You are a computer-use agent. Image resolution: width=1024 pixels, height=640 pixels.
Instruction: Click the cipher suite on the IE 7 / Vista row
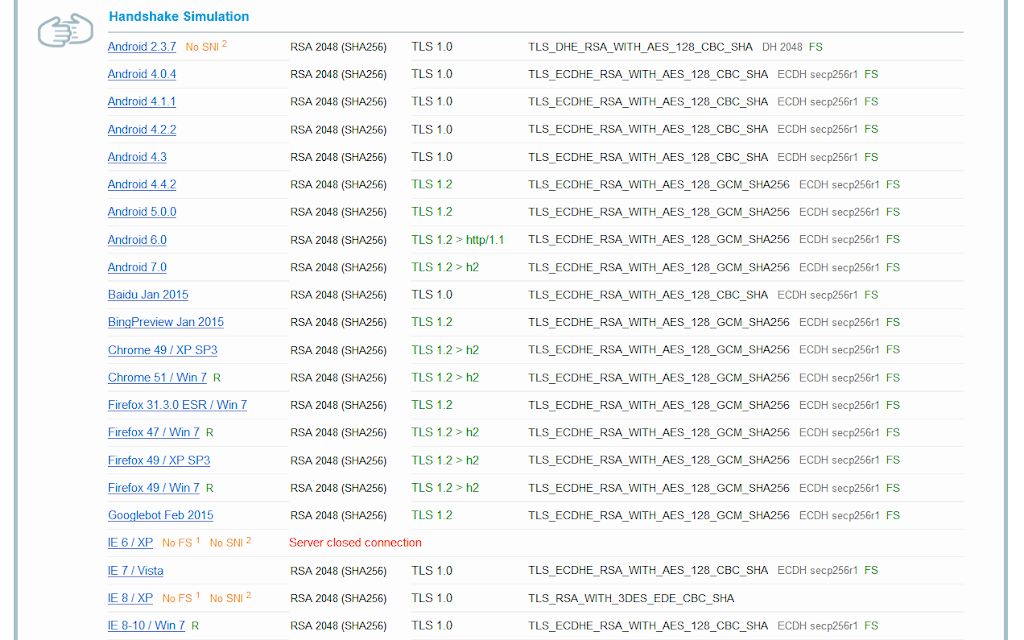tap(648, 571)
